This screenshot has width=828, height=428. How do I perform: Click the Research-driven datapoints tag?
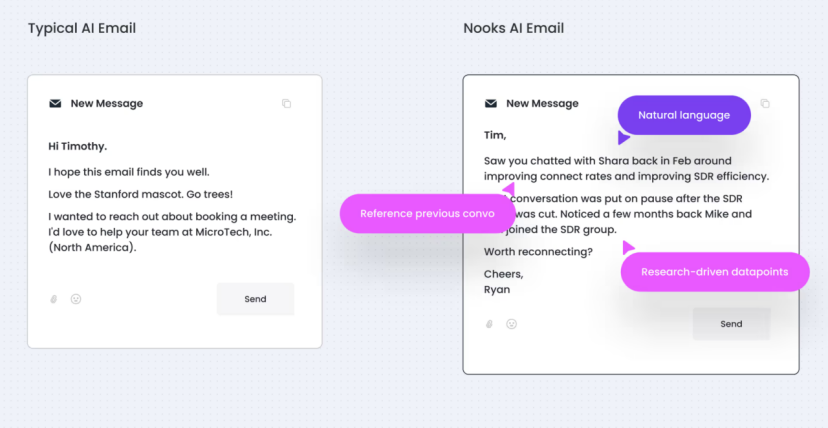click(714, 272)
